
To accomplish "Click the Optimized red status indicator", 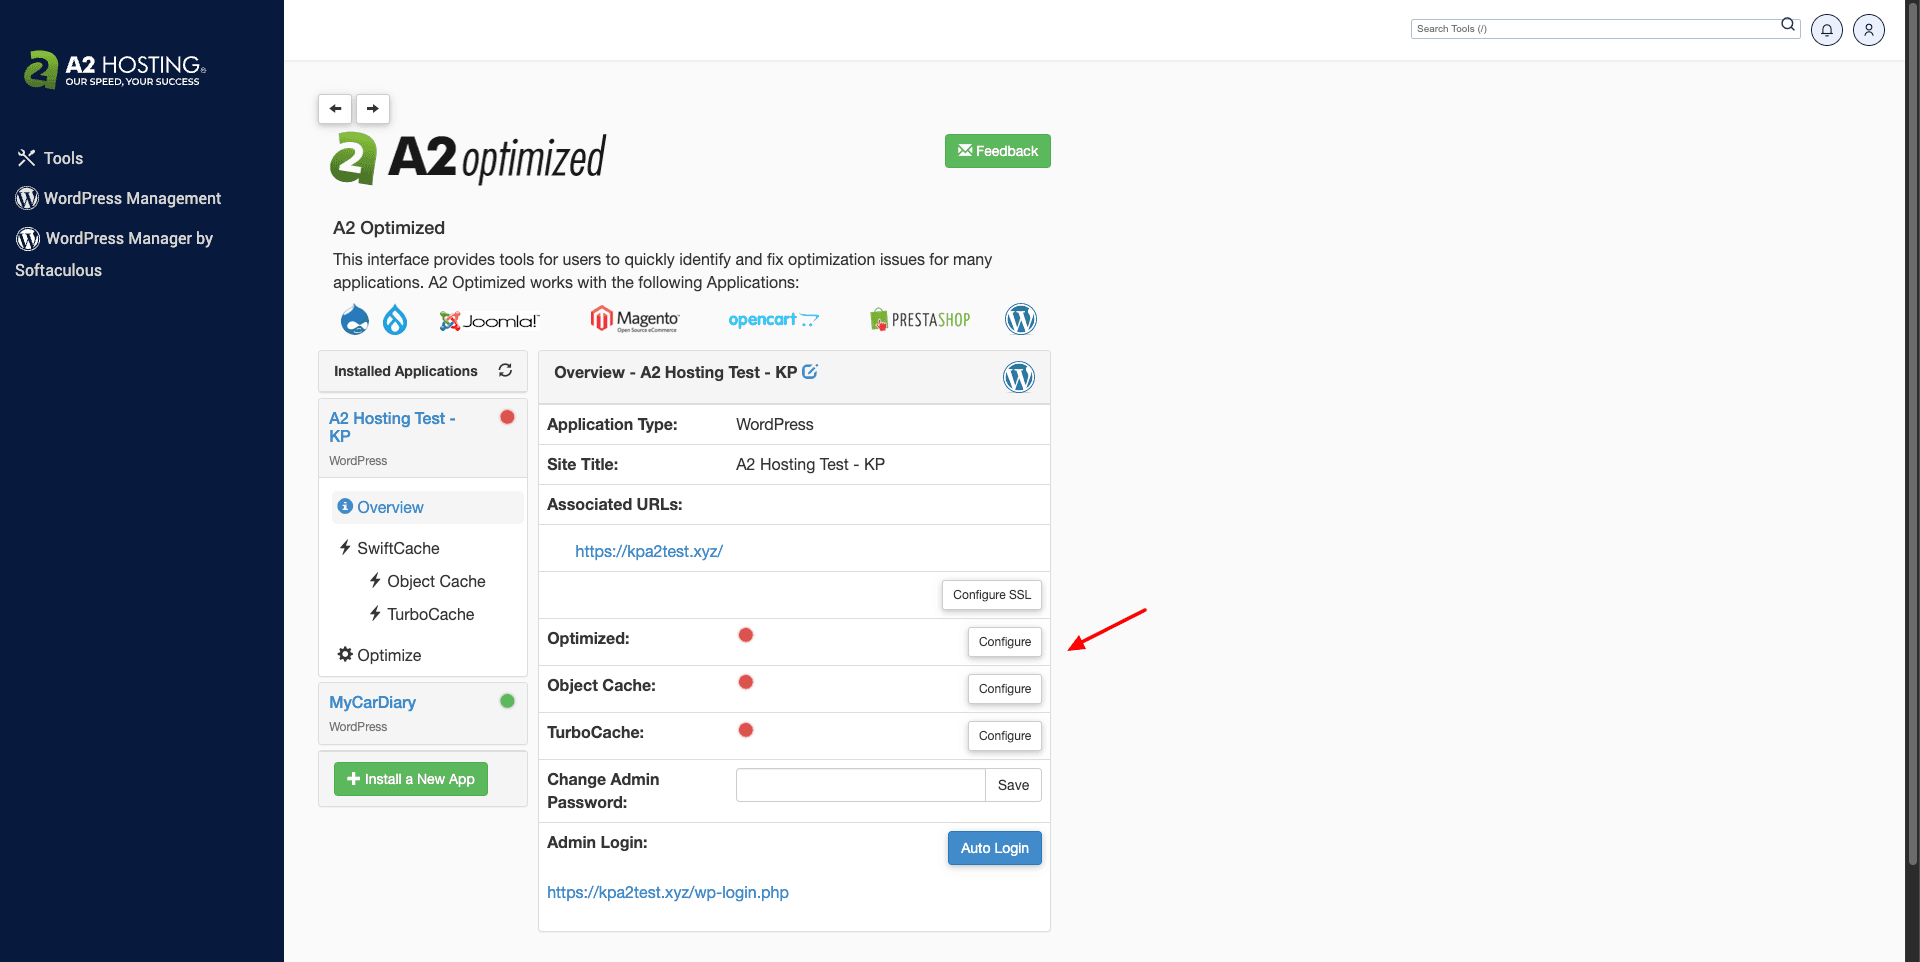I will [745, 635].
